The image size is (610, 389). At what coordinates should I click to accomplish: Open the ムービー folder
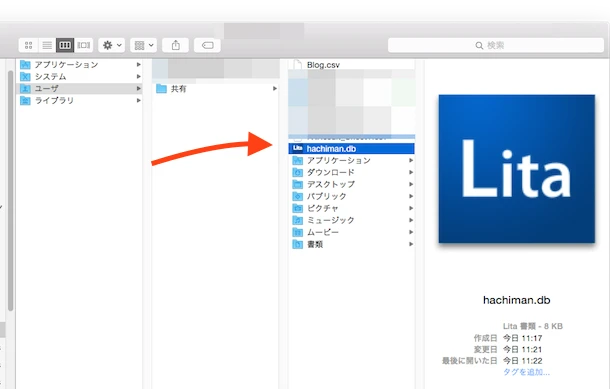(x=352, y=233)
